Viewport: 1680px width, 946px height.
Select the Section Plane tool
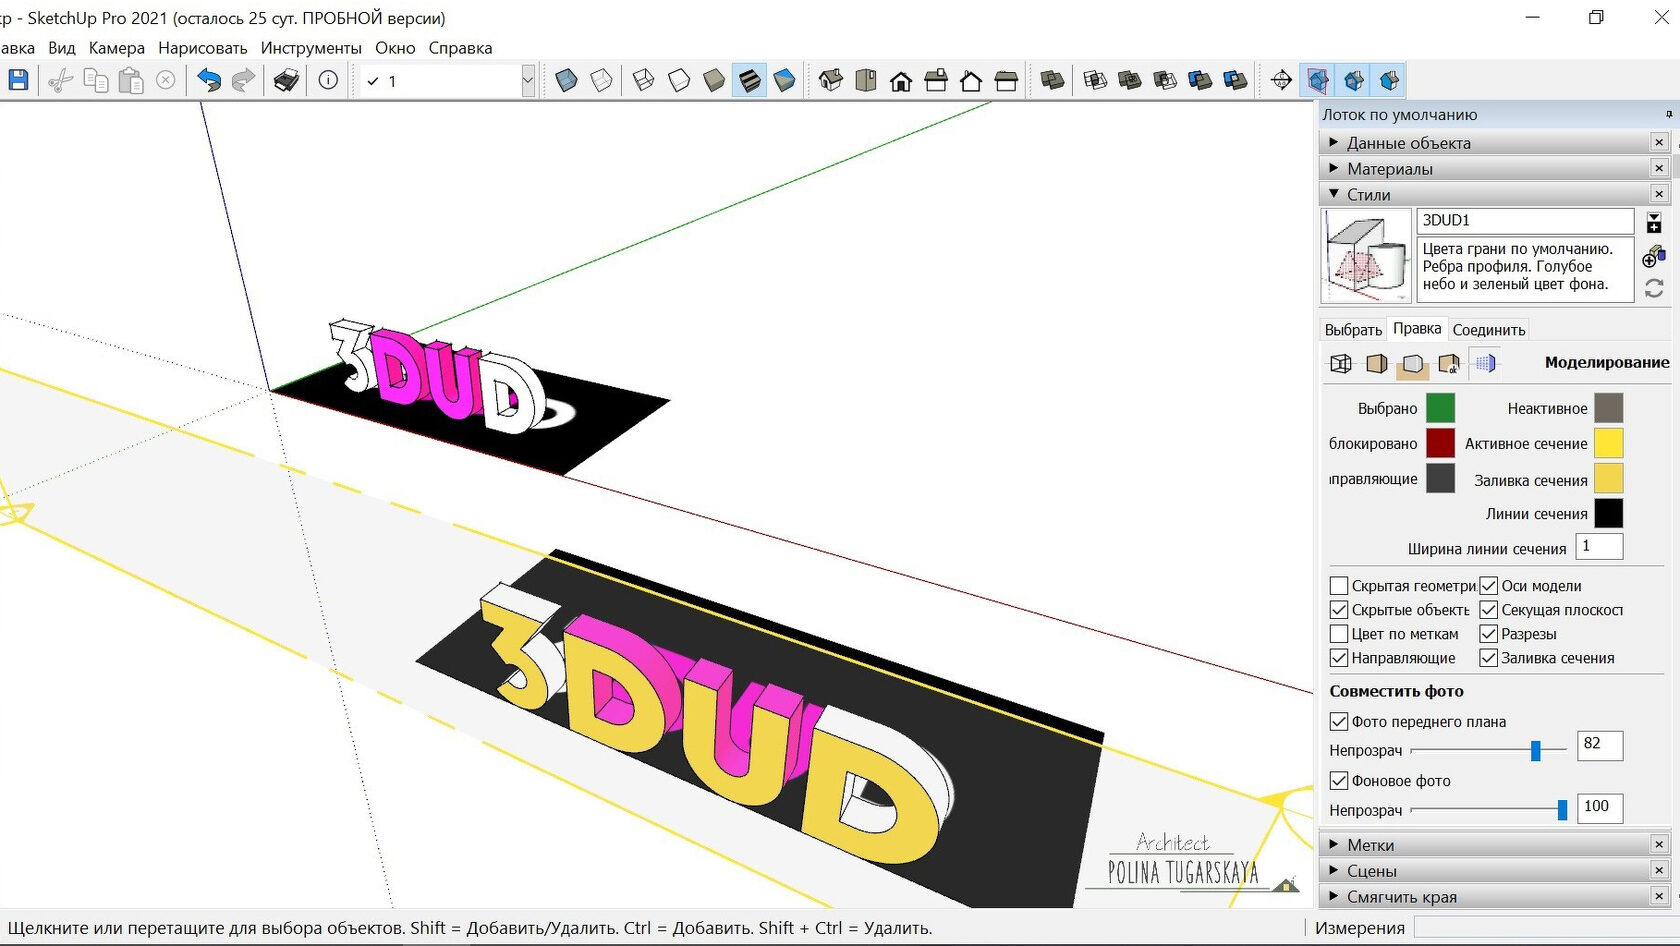point(1281,80)
